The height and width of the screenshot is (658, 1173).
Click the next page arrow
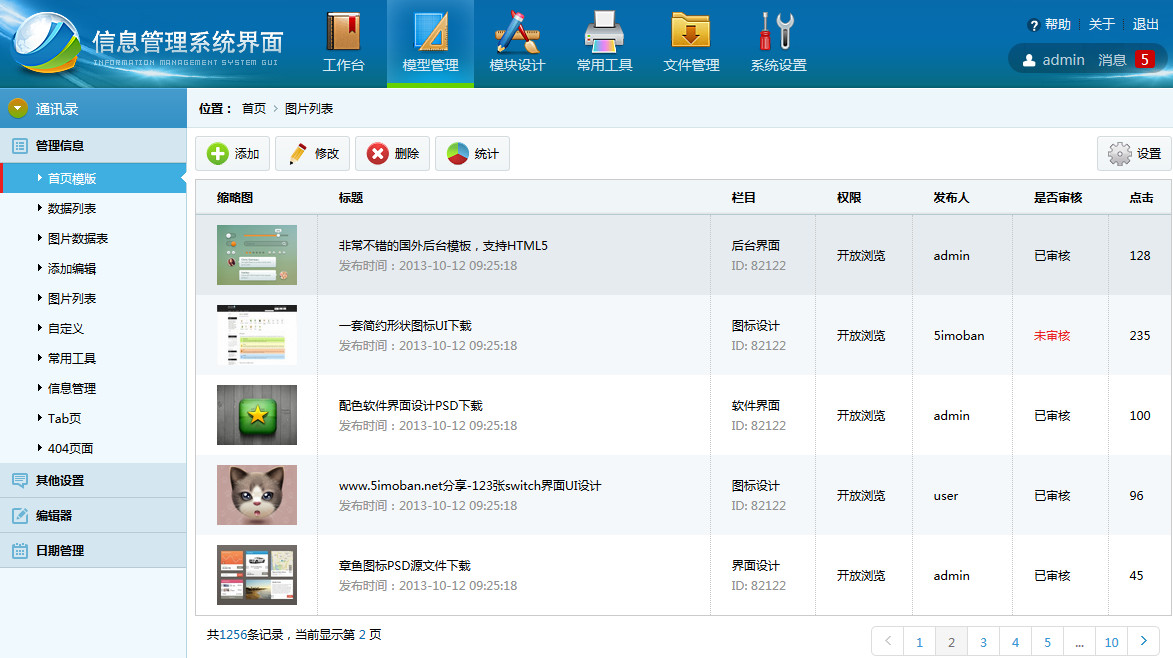coord(1143,641)
